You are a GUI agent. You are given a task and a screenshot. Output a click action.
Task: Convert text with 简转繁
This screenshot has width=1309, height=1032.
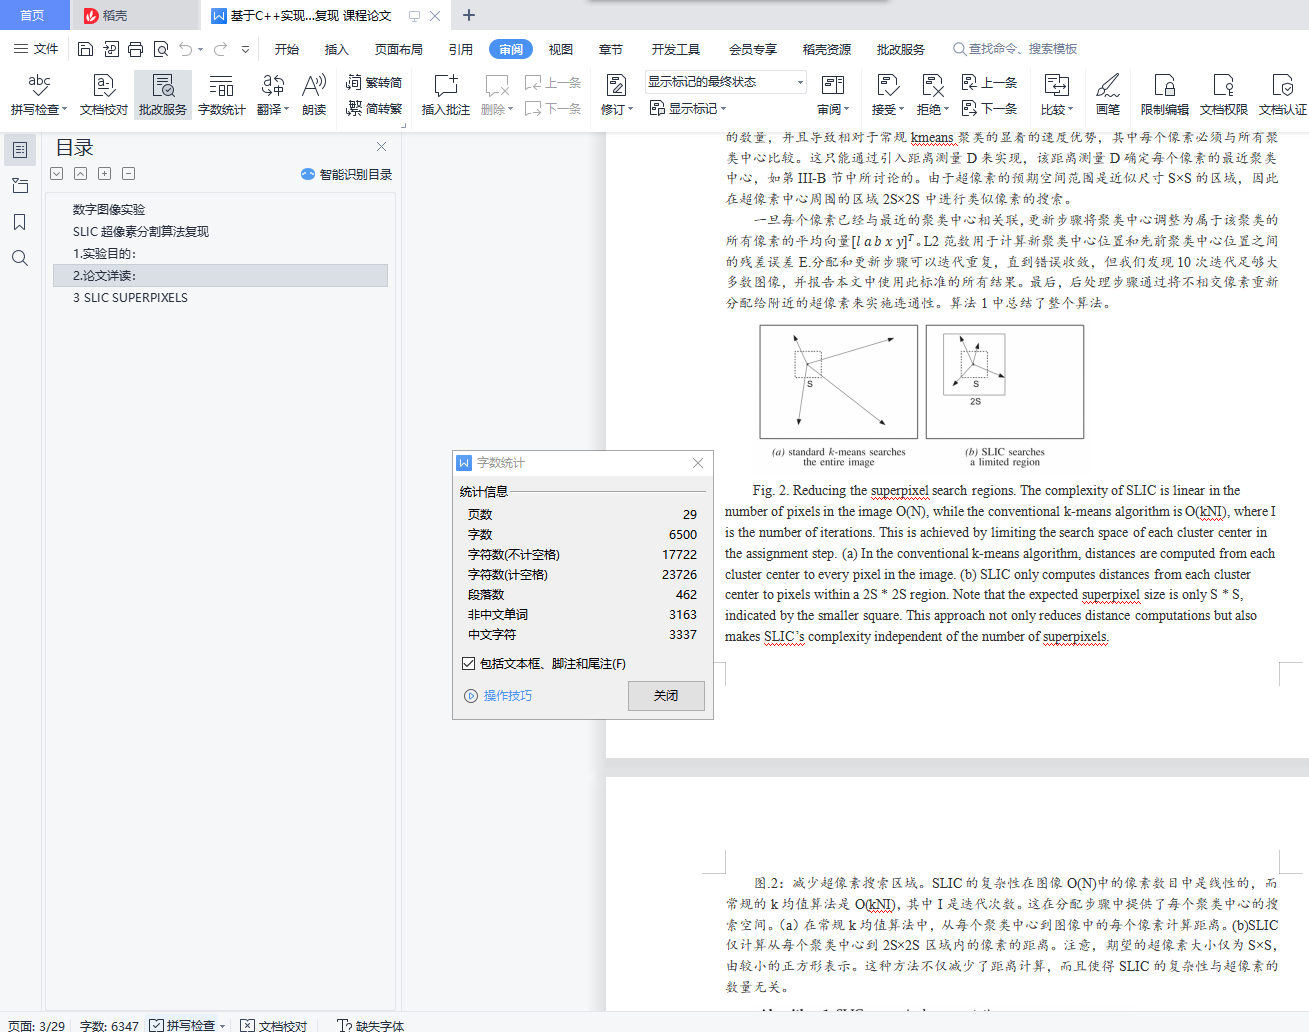pos(374,108)
